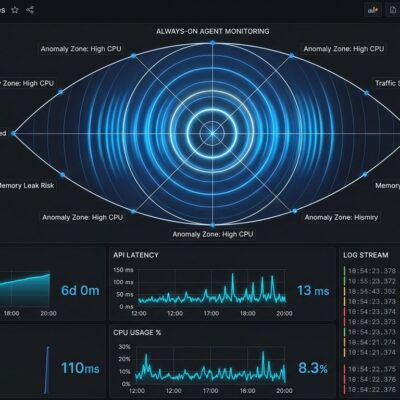Open the API LATENCY panel title
This screenshot has height=400, width=400.
136,255
